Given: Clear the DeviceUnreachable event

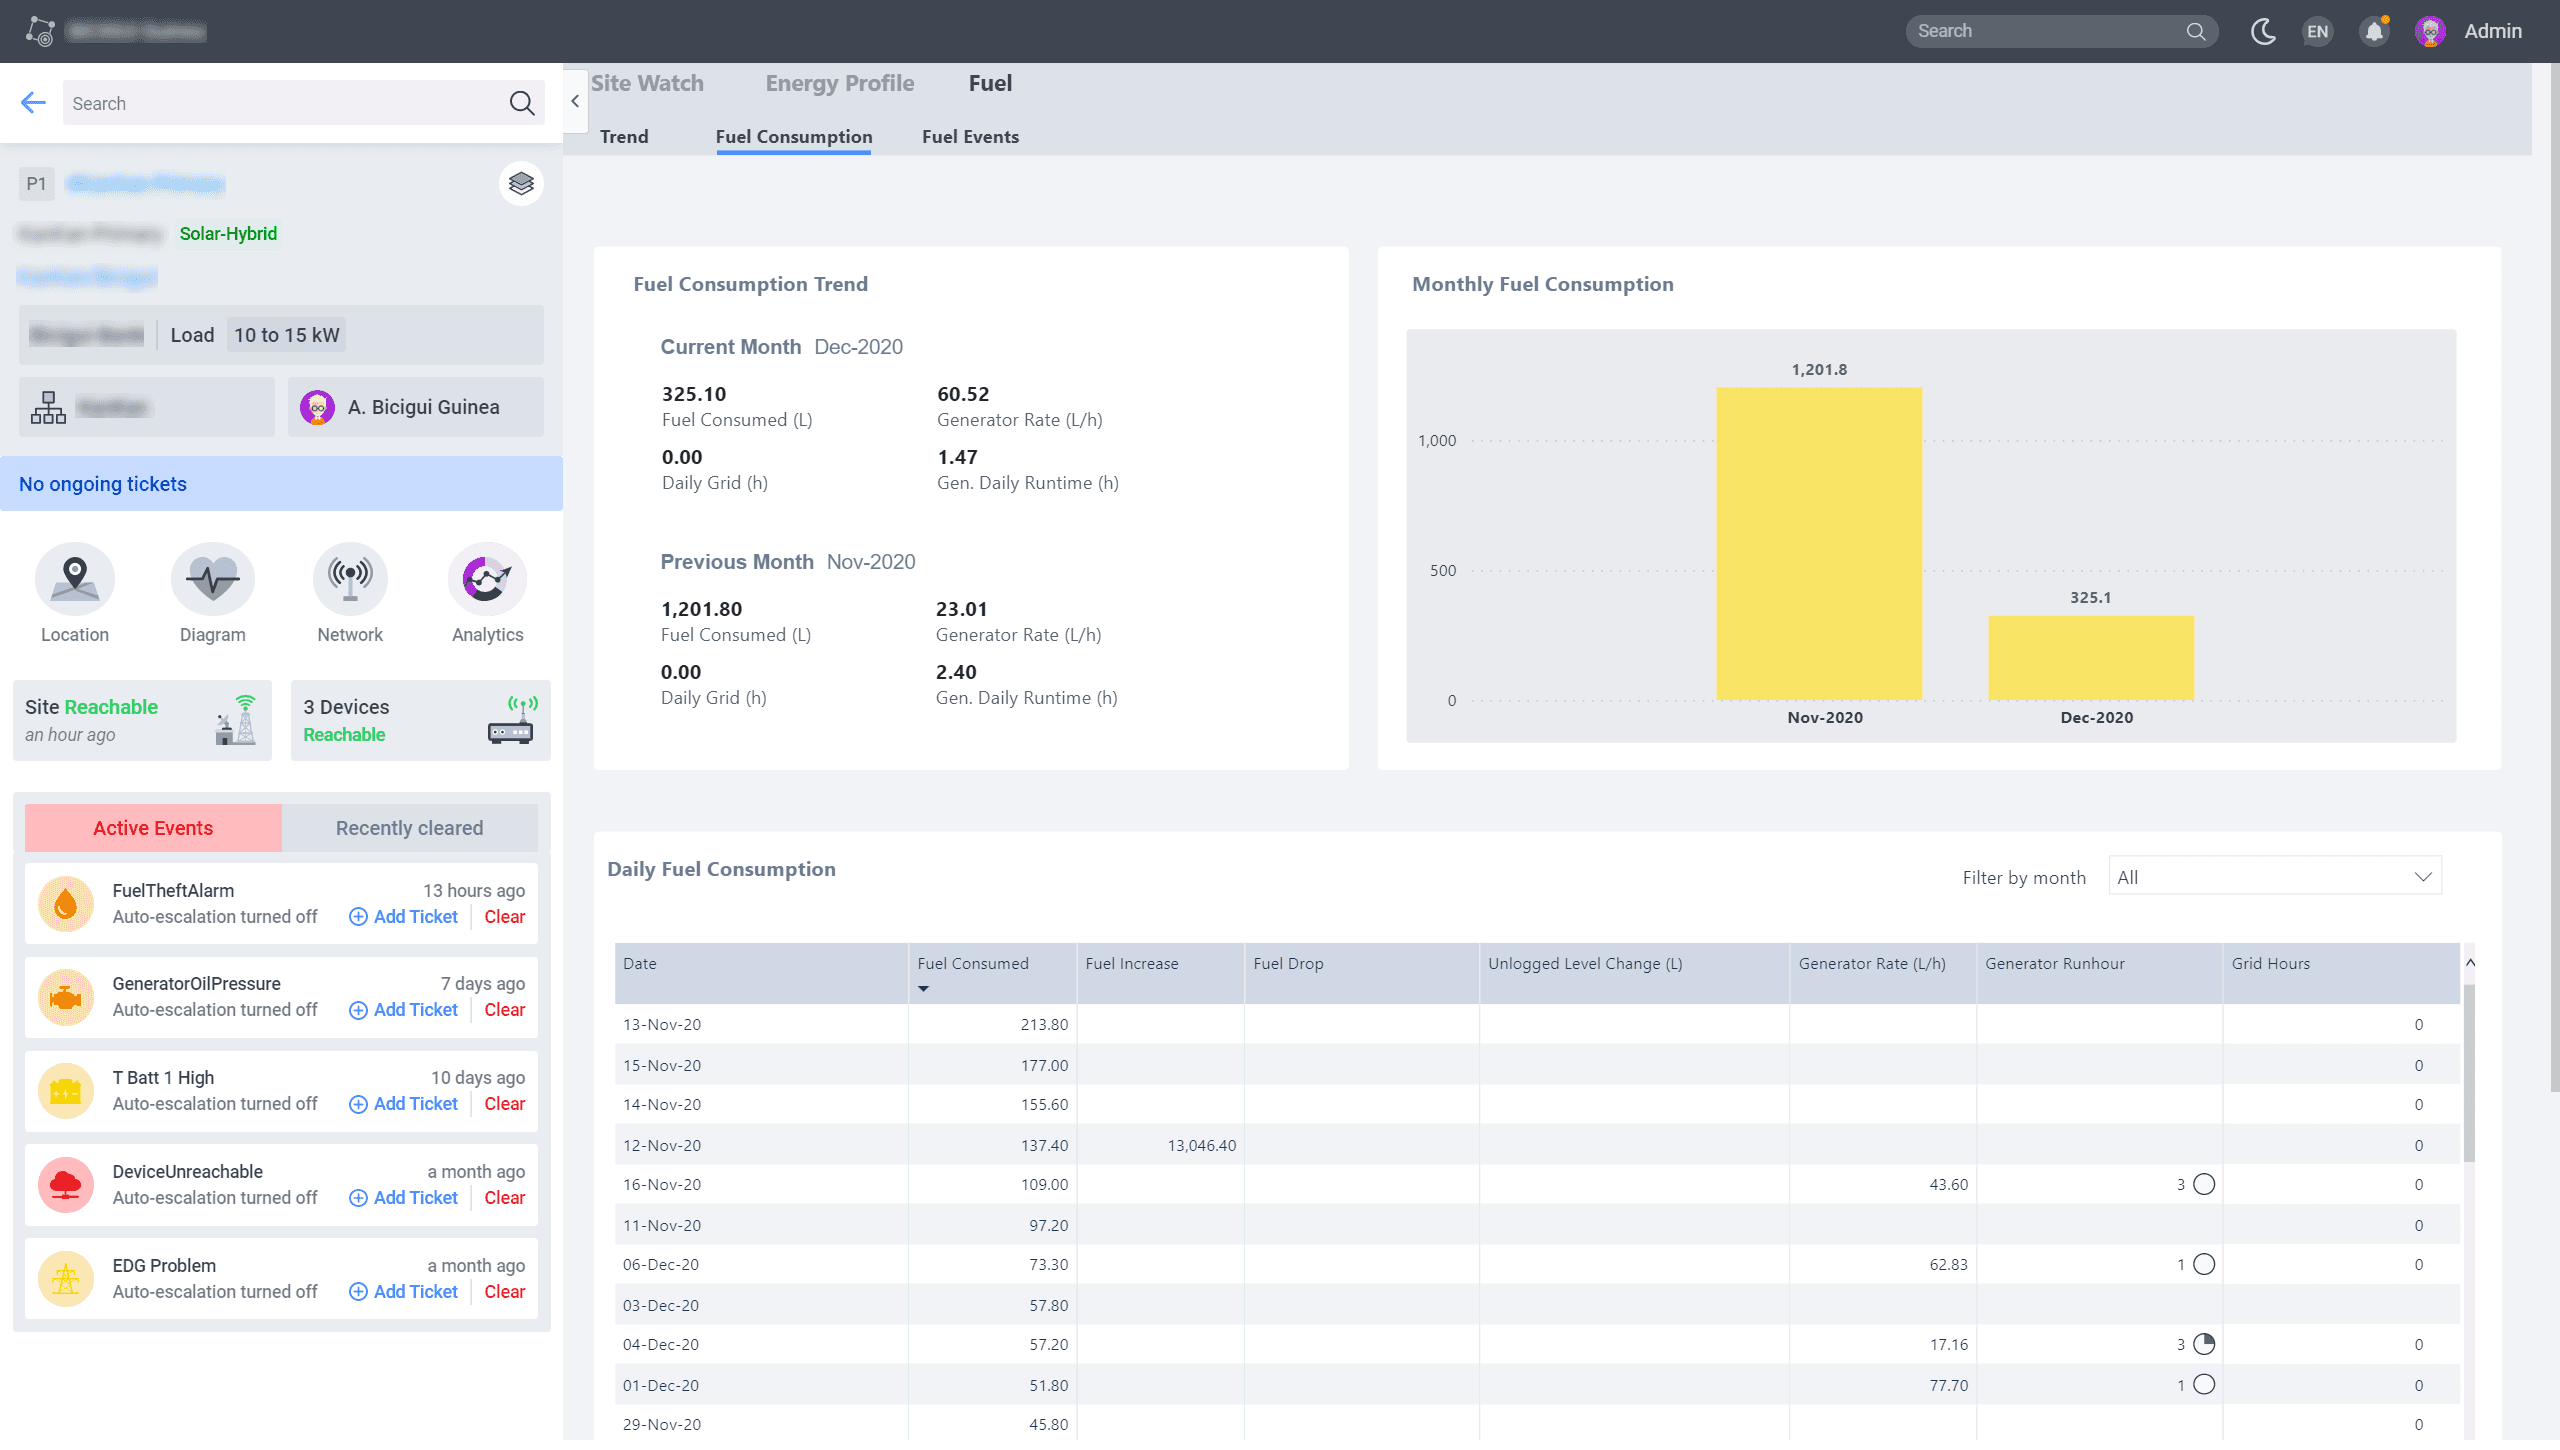Looking at the screenshot, I should point(504,1198).
